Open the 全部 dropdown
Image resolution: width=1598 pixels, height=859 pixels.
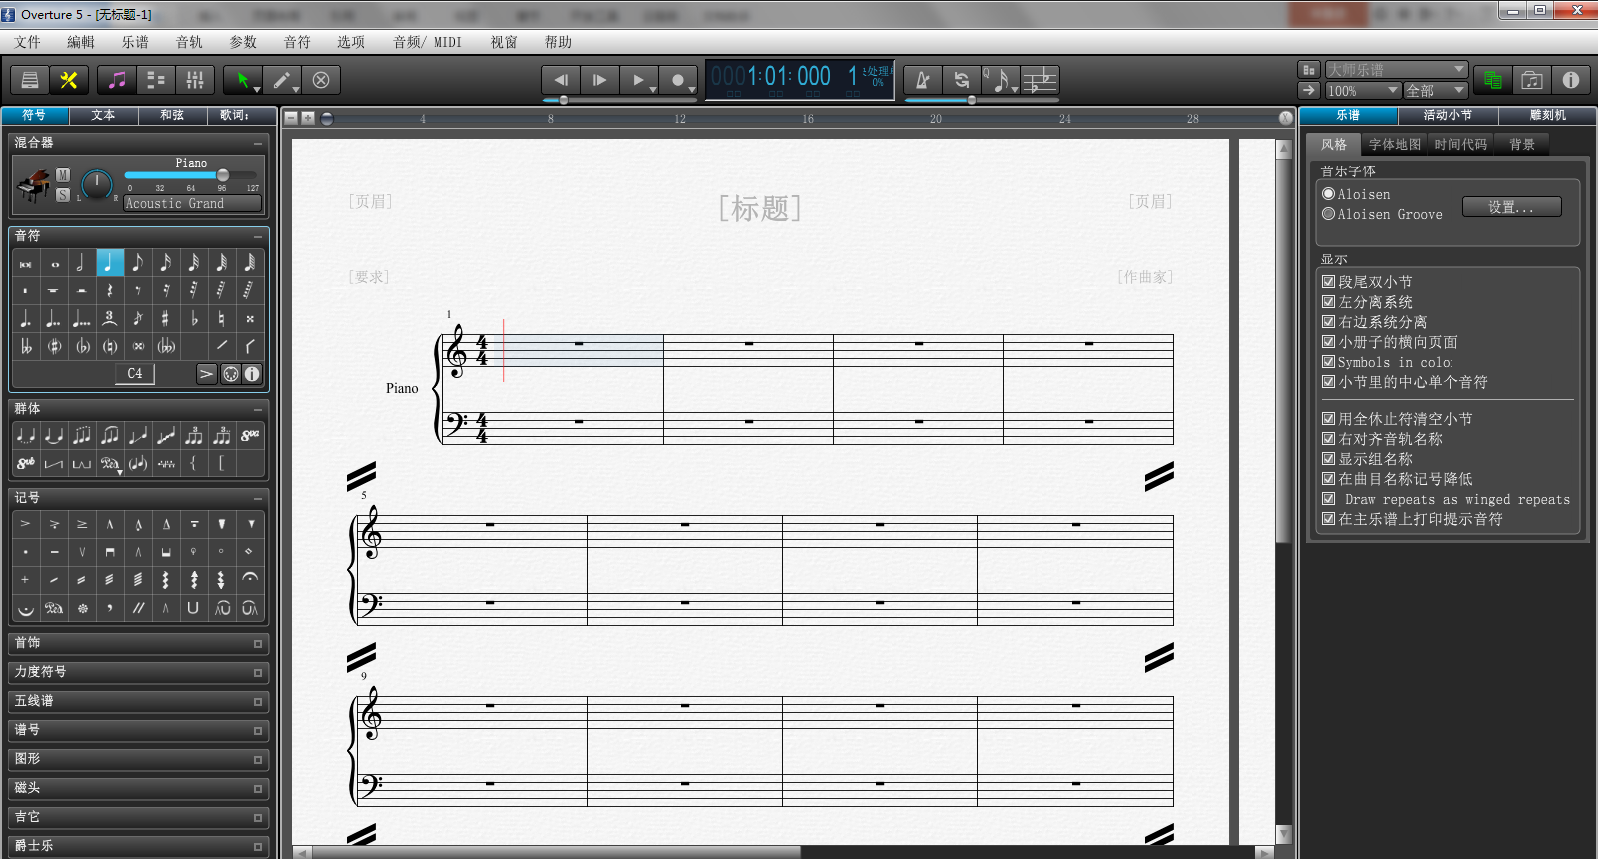tap(1434, 91)
